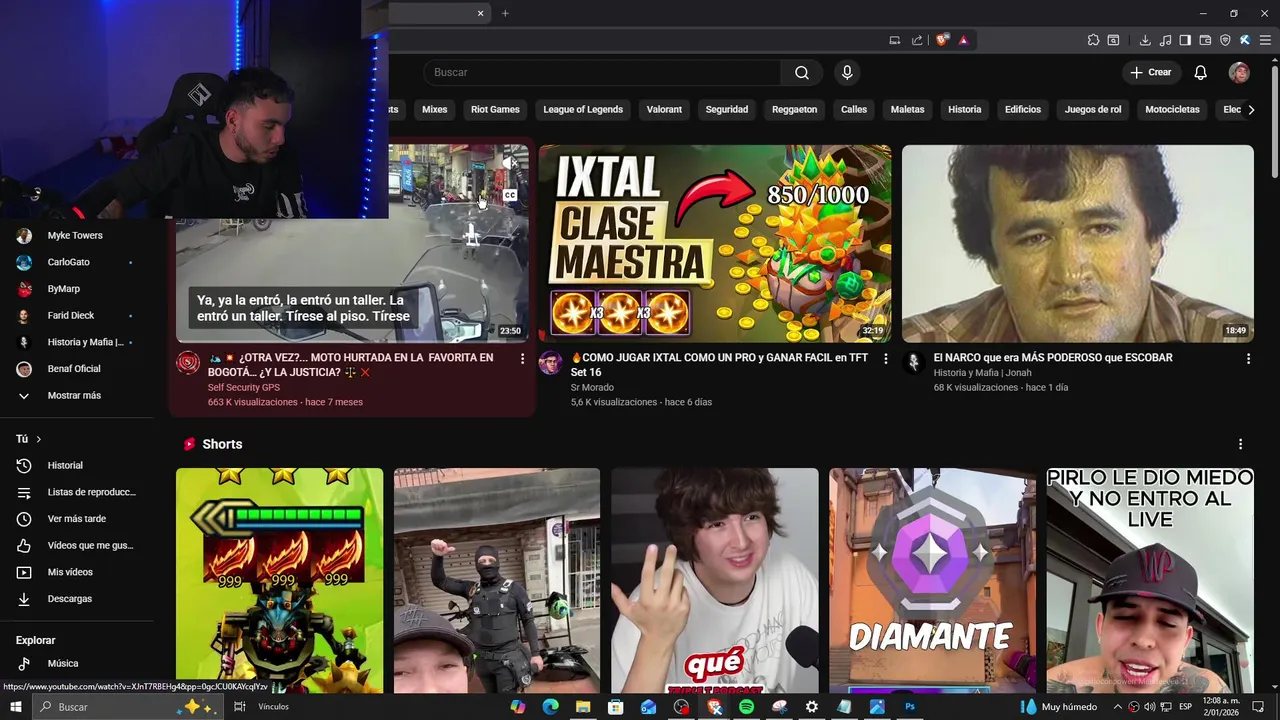Click the Sr Morado channel avatar
Image resolution: width=1280 pixels, height=720 pixels.
tap(550, 362)
